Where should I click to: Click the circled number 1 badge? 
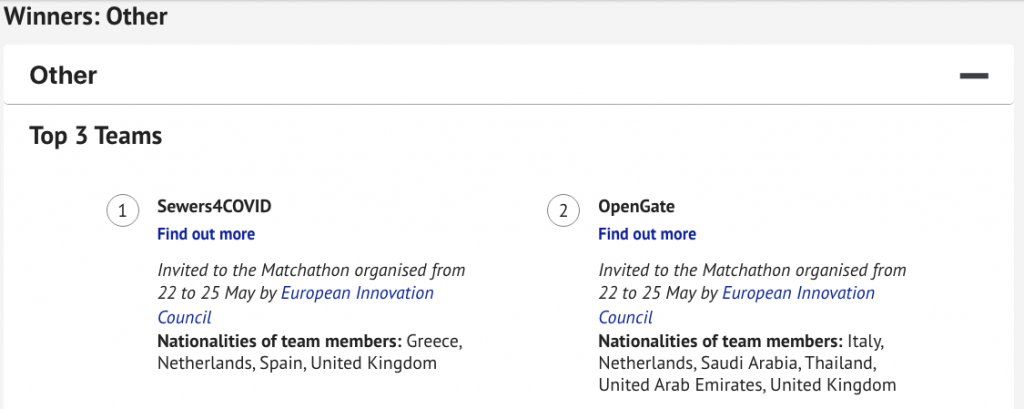pyautogui.click(x=122, y=211)
